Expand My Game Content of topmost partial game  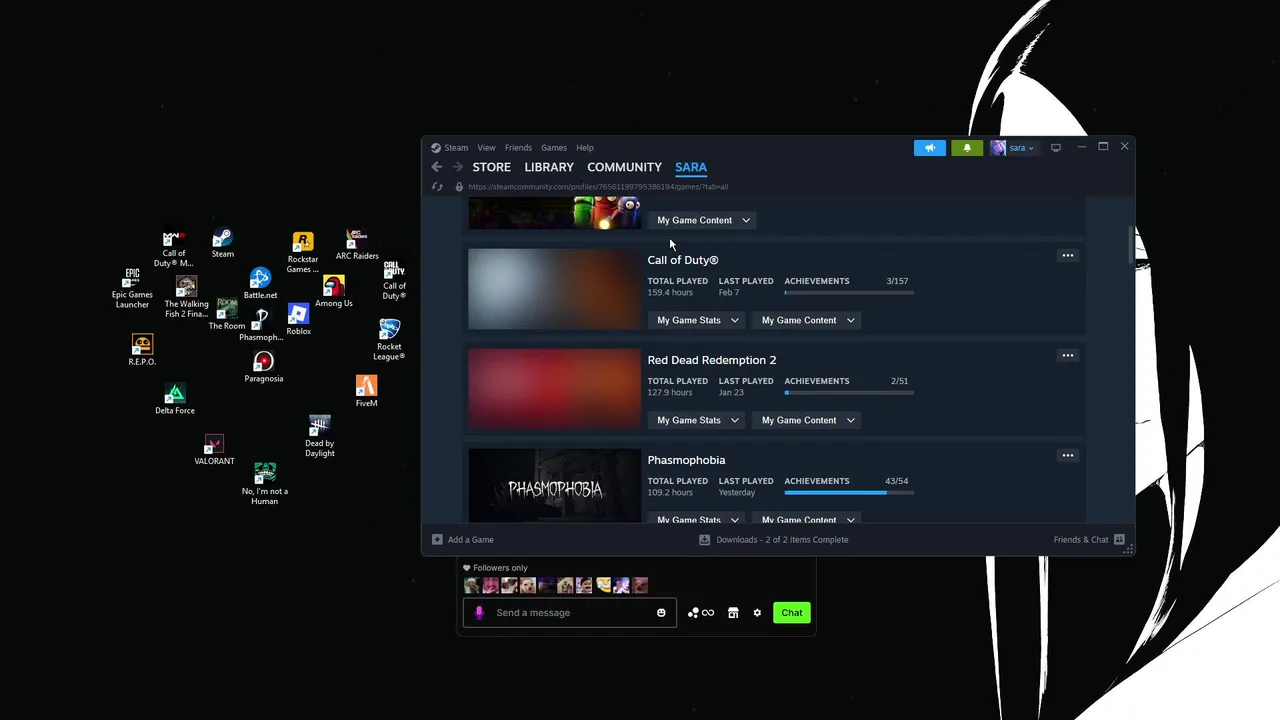click(703, 220)
